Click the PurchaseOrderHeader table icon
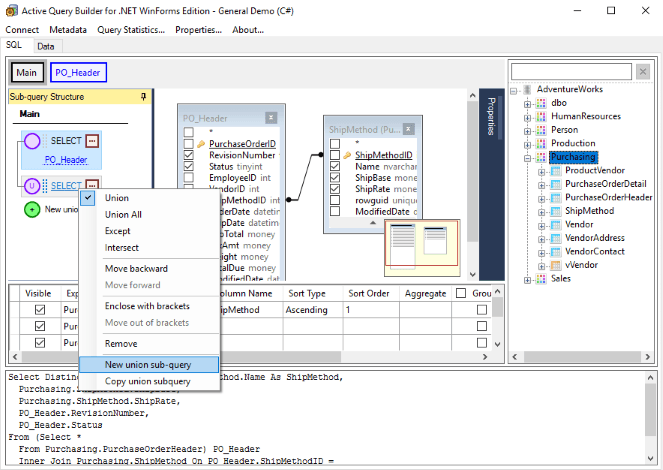 [x=556, y=198]
